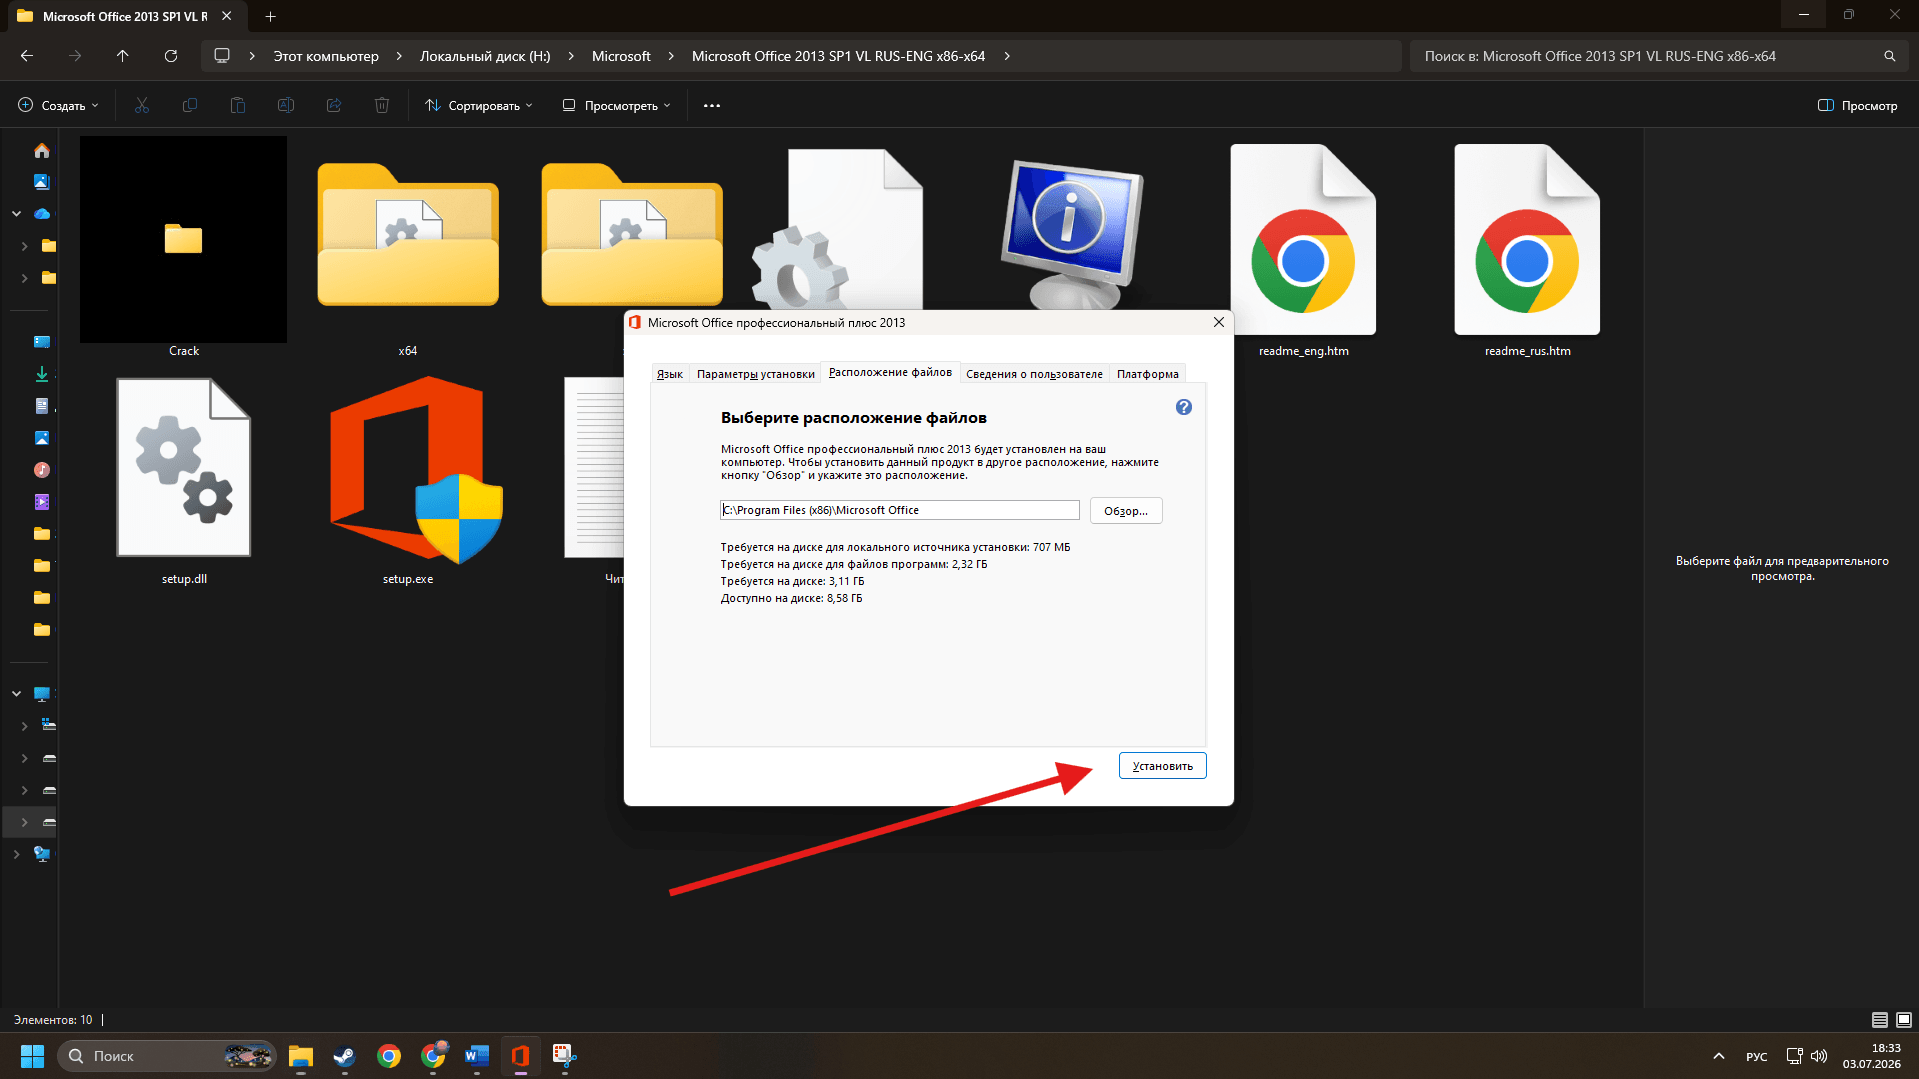The width and height of the screenshot is (1919, 1079).
Task: Click the Windows Start button
Action: pyautogui.click(x=32, y=1056)
